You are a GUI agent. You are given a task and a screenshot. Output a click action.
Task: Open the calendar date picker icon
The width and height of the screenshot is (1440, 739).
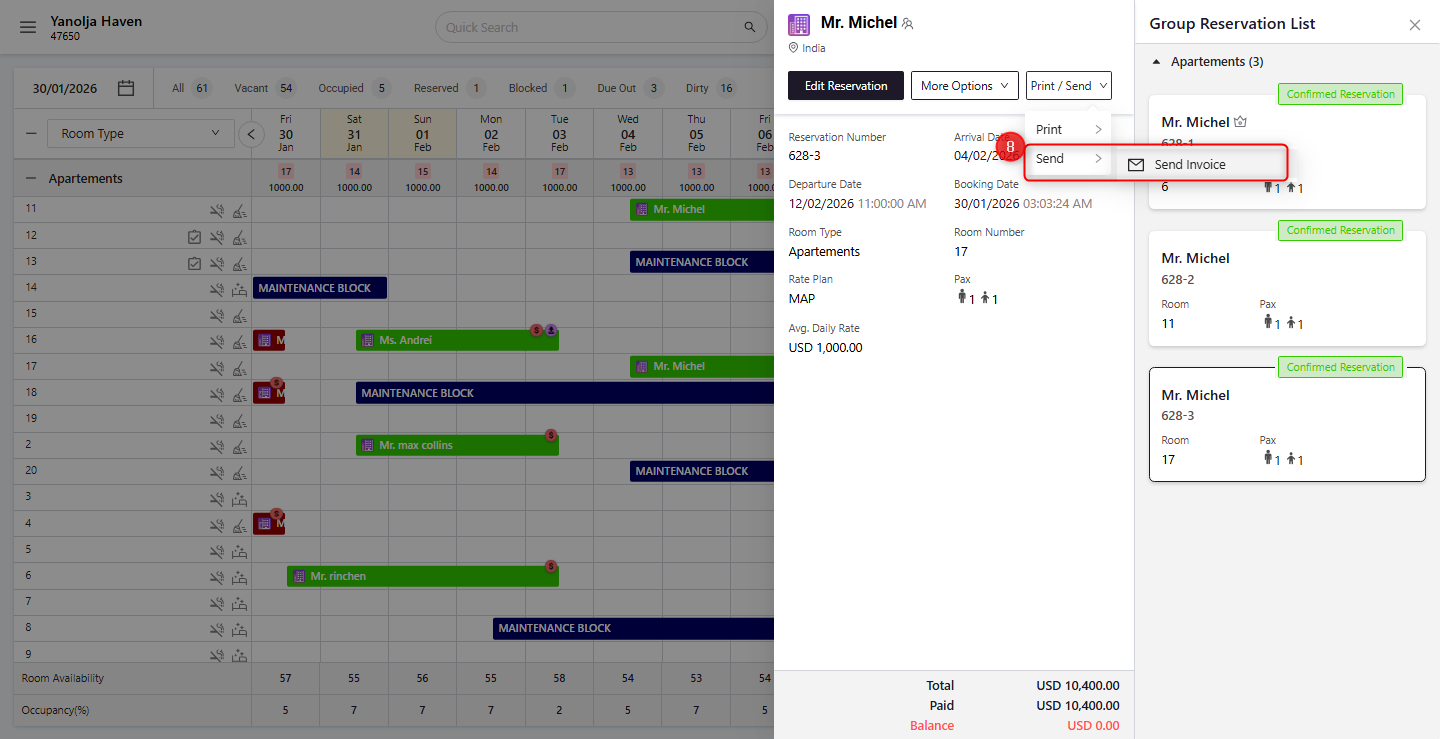click(x=126, y=88)
